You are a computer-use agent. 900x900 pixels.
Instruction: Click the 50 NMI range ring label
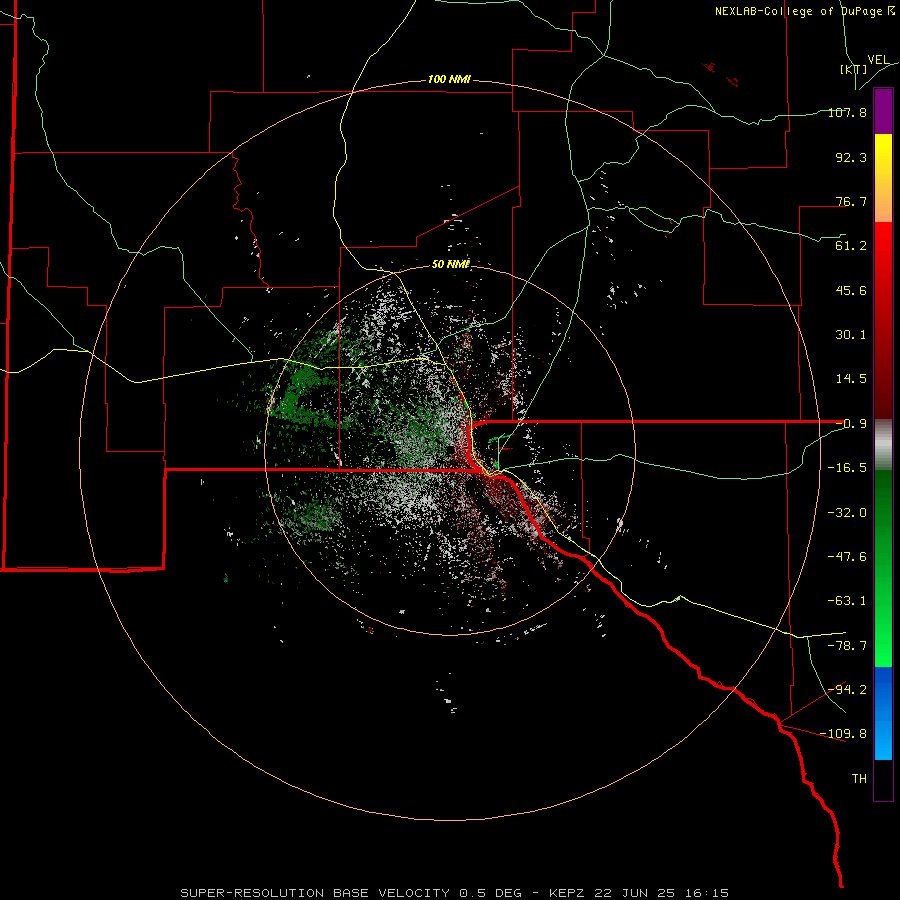point(450,264)
